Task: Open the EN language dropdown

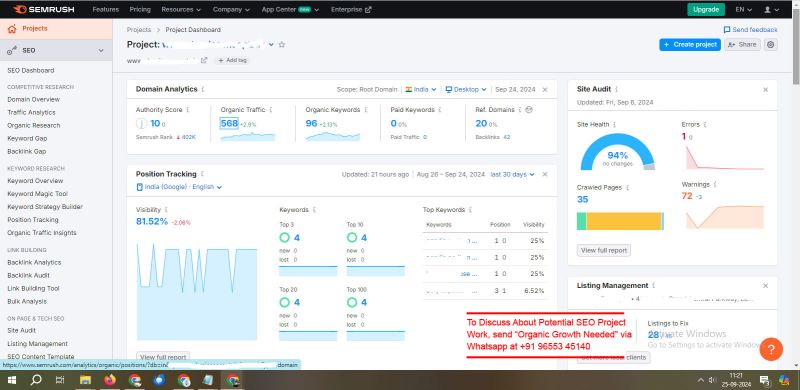Action: [743, 9]
